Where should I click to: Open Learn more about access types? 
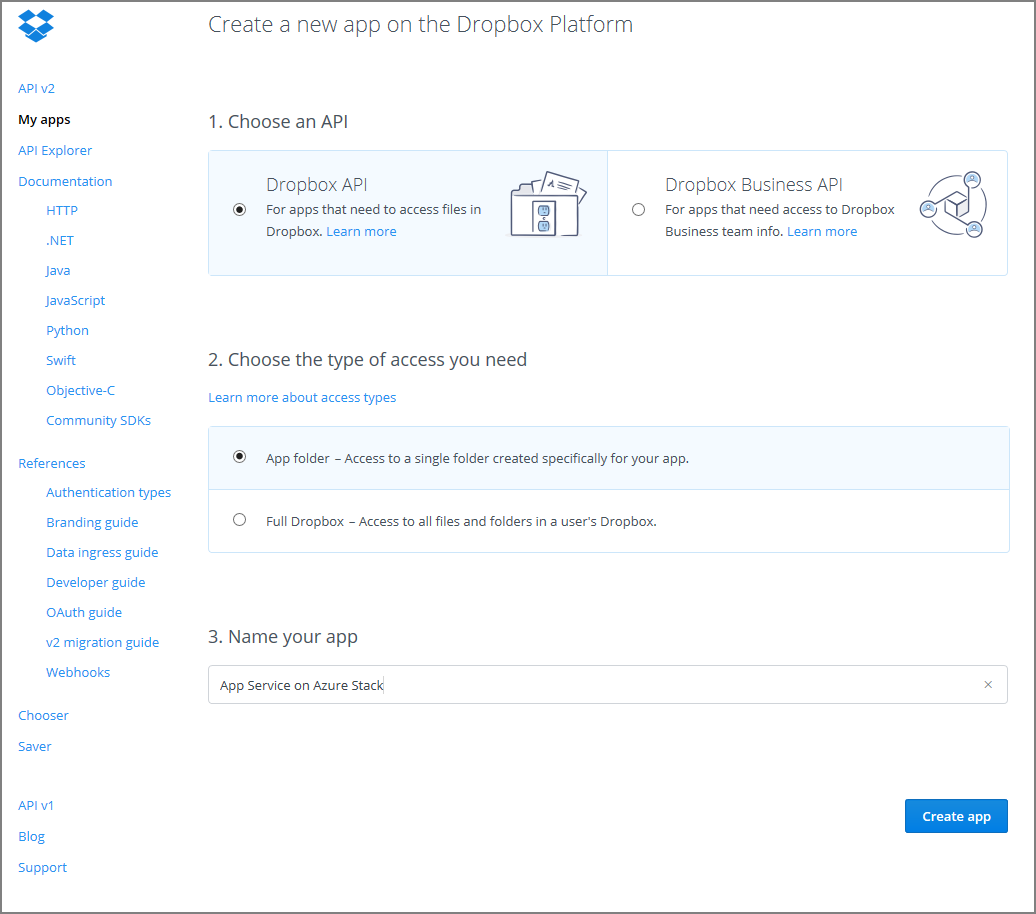302,397
